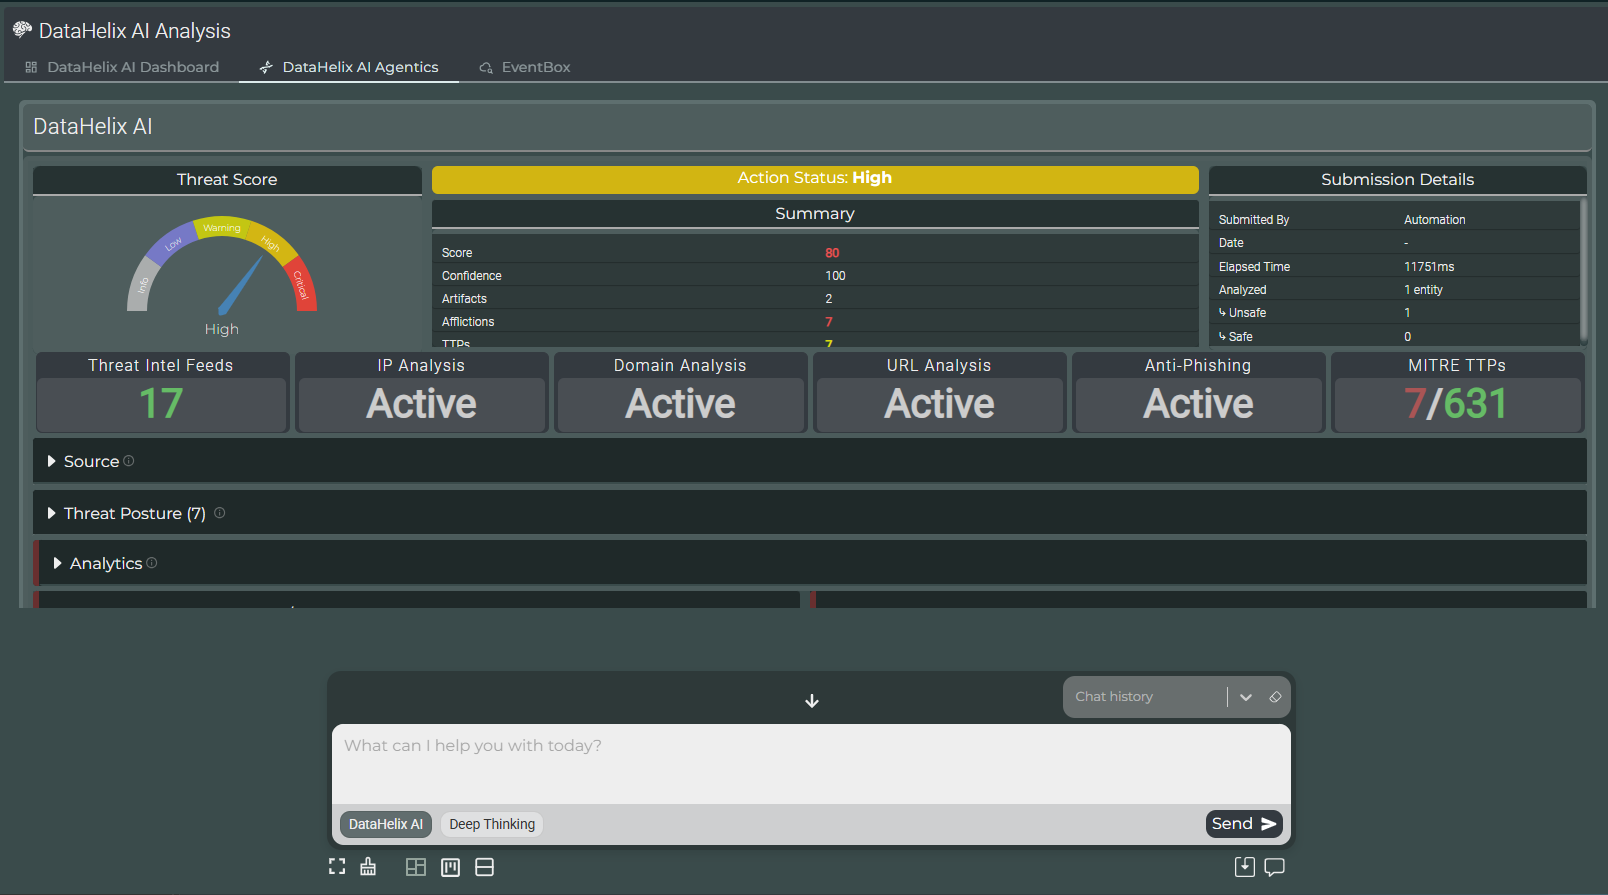This screenshot has height=895, width=1608.
Task: Click the Summary panel header
Action: pos(815,214)
